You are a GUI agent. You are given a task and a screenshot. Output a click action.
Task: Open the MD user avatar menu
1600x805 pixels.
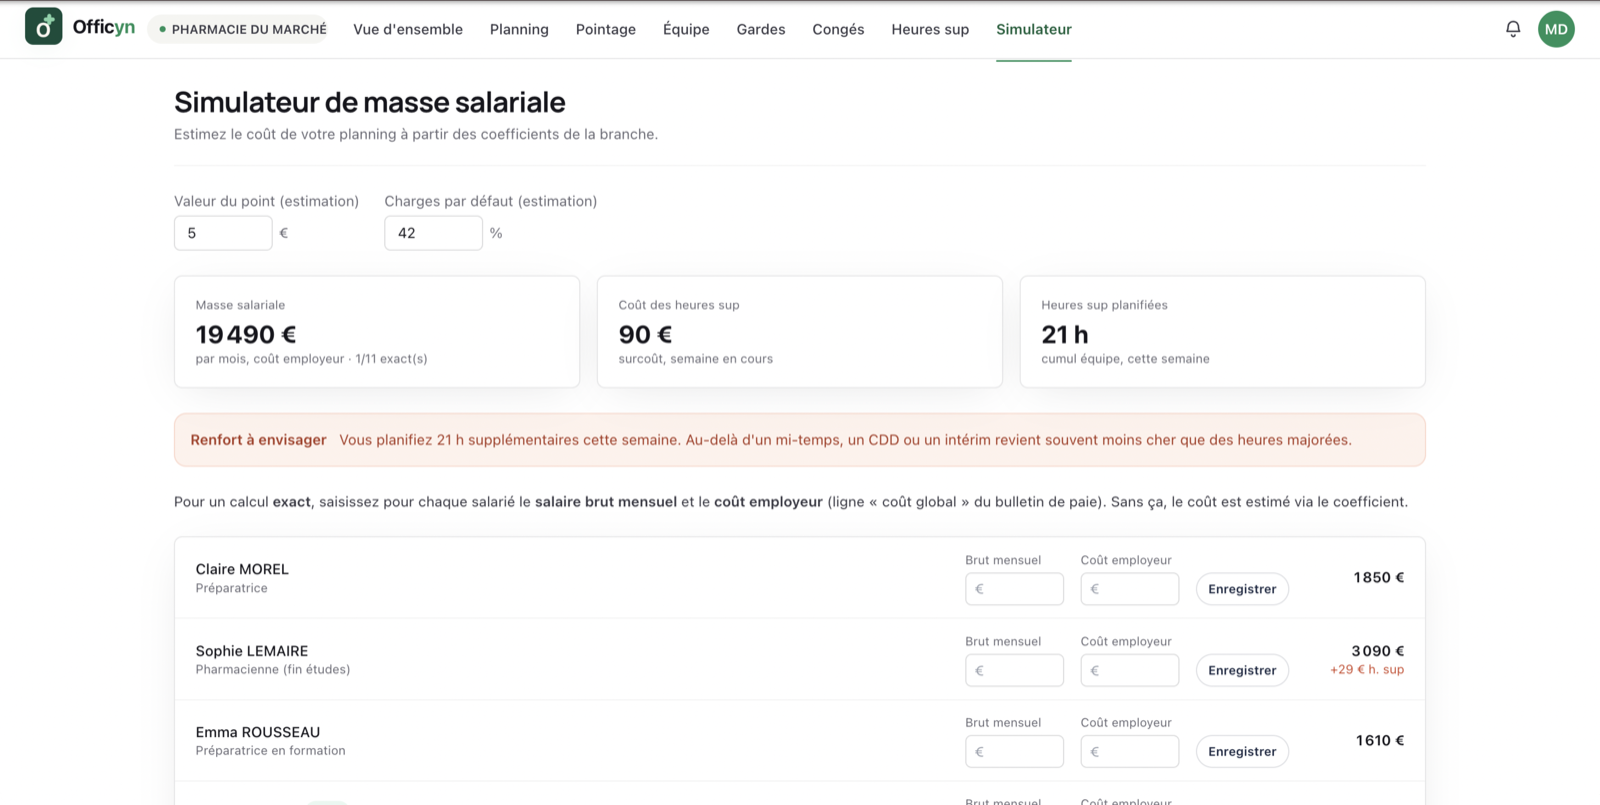tap(1556, 29)
